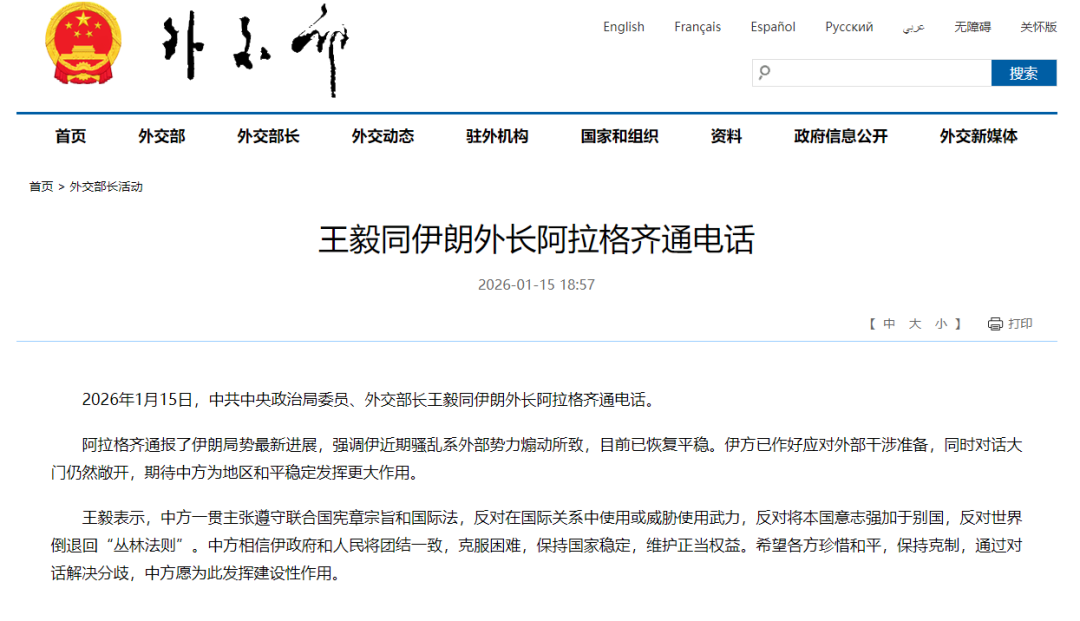Select medium font size 中
The width and height of the screenshot is (1080, 621).
[889, 324]
